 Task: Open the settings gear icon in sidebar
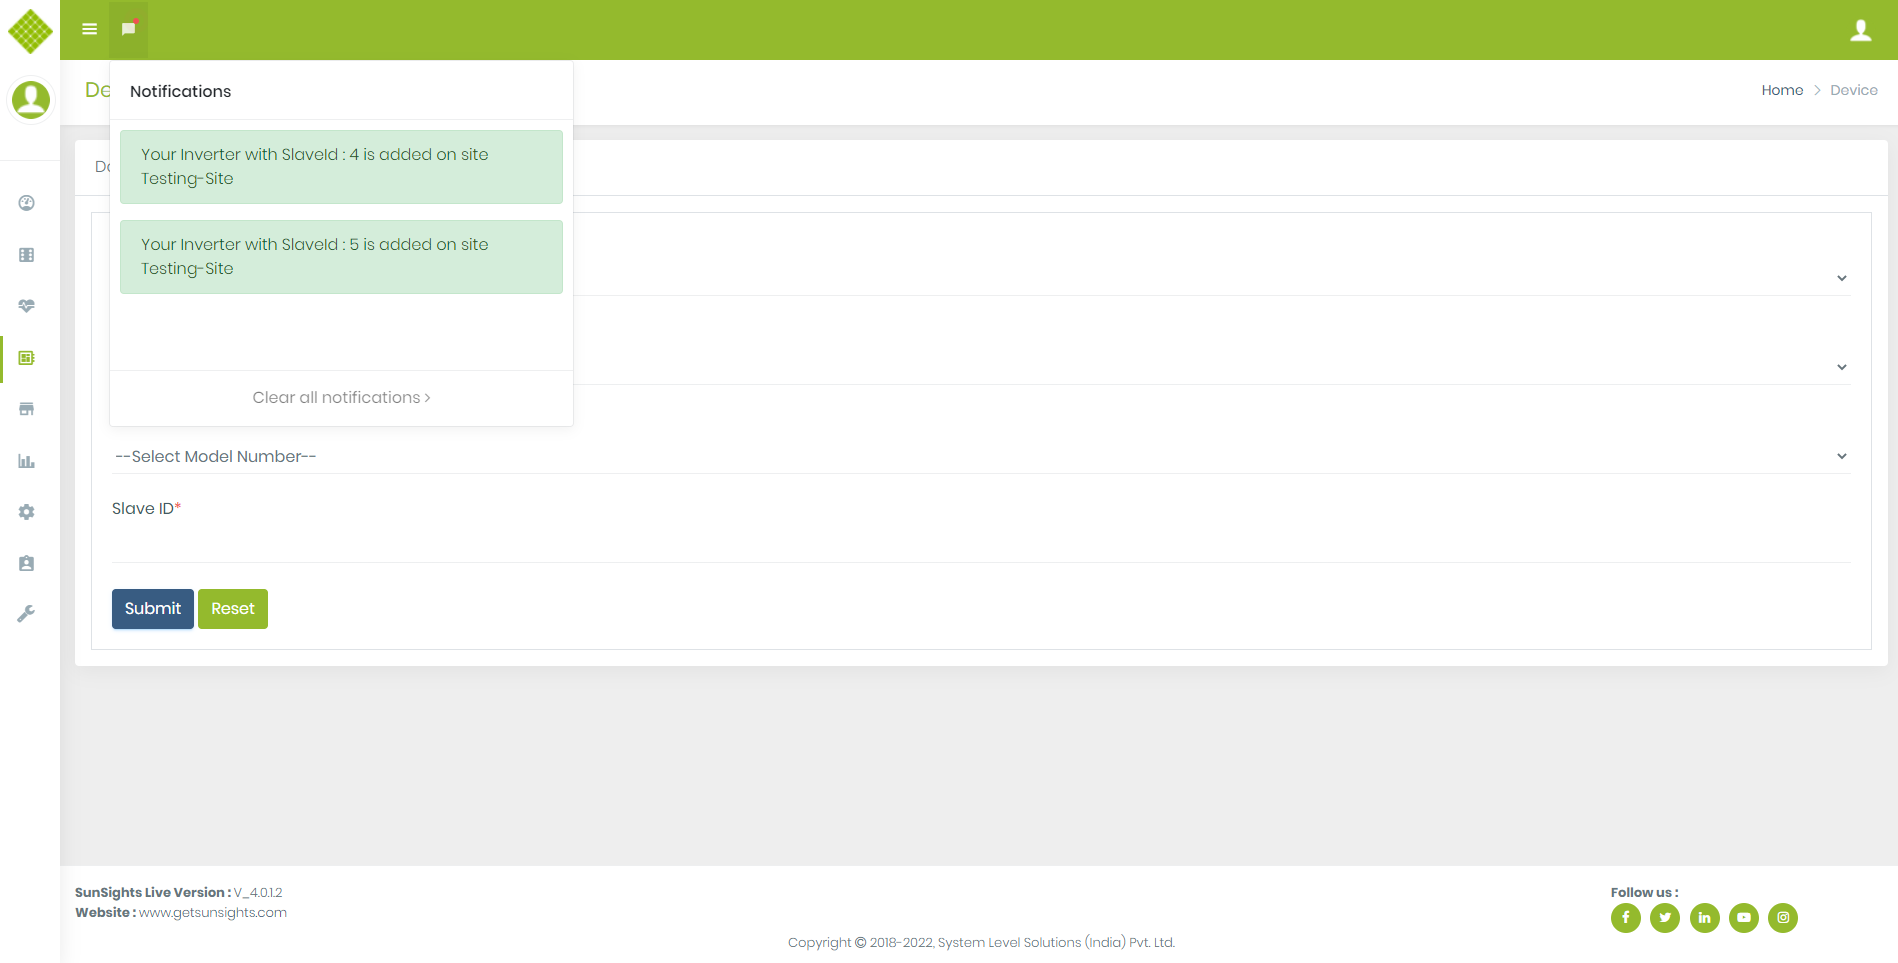click(x=25, y=512)
